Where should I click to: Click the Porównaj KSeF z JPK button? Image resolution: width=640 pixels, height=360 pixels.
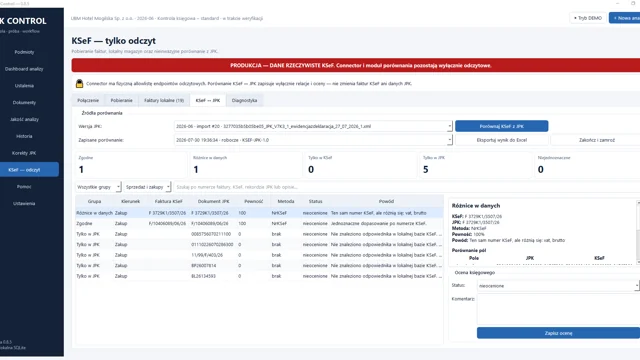(502, 126)
